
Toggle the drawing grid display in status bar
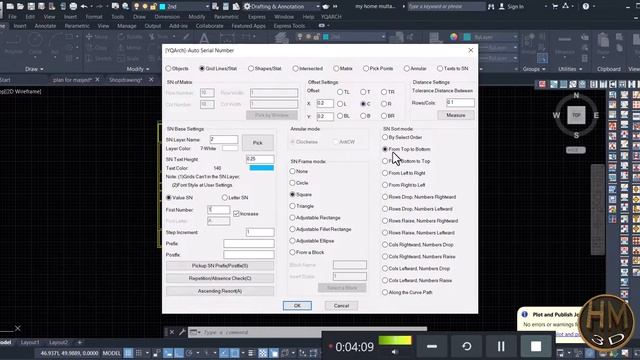(x=128, y=353)
